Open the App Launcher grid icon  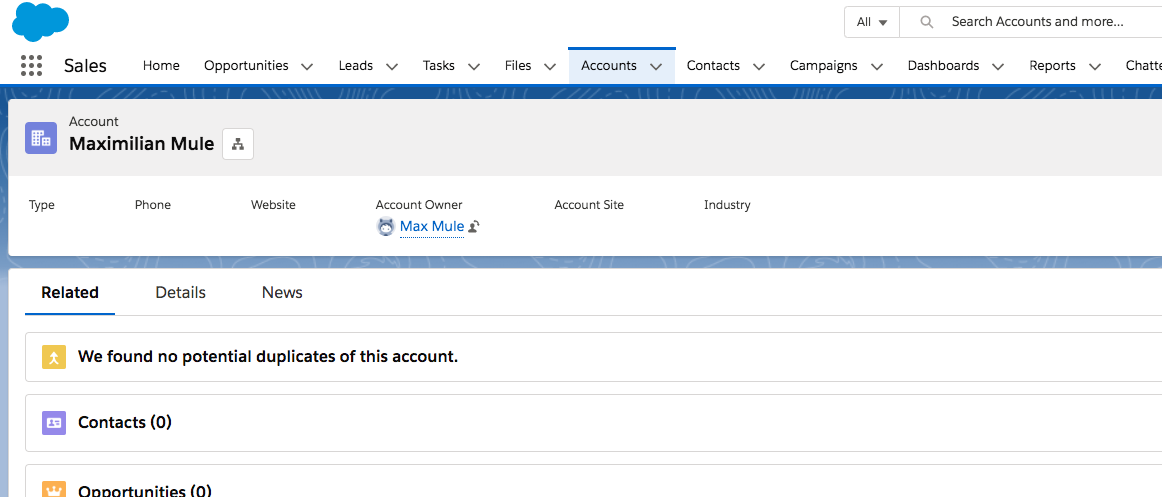click(32, 66)
